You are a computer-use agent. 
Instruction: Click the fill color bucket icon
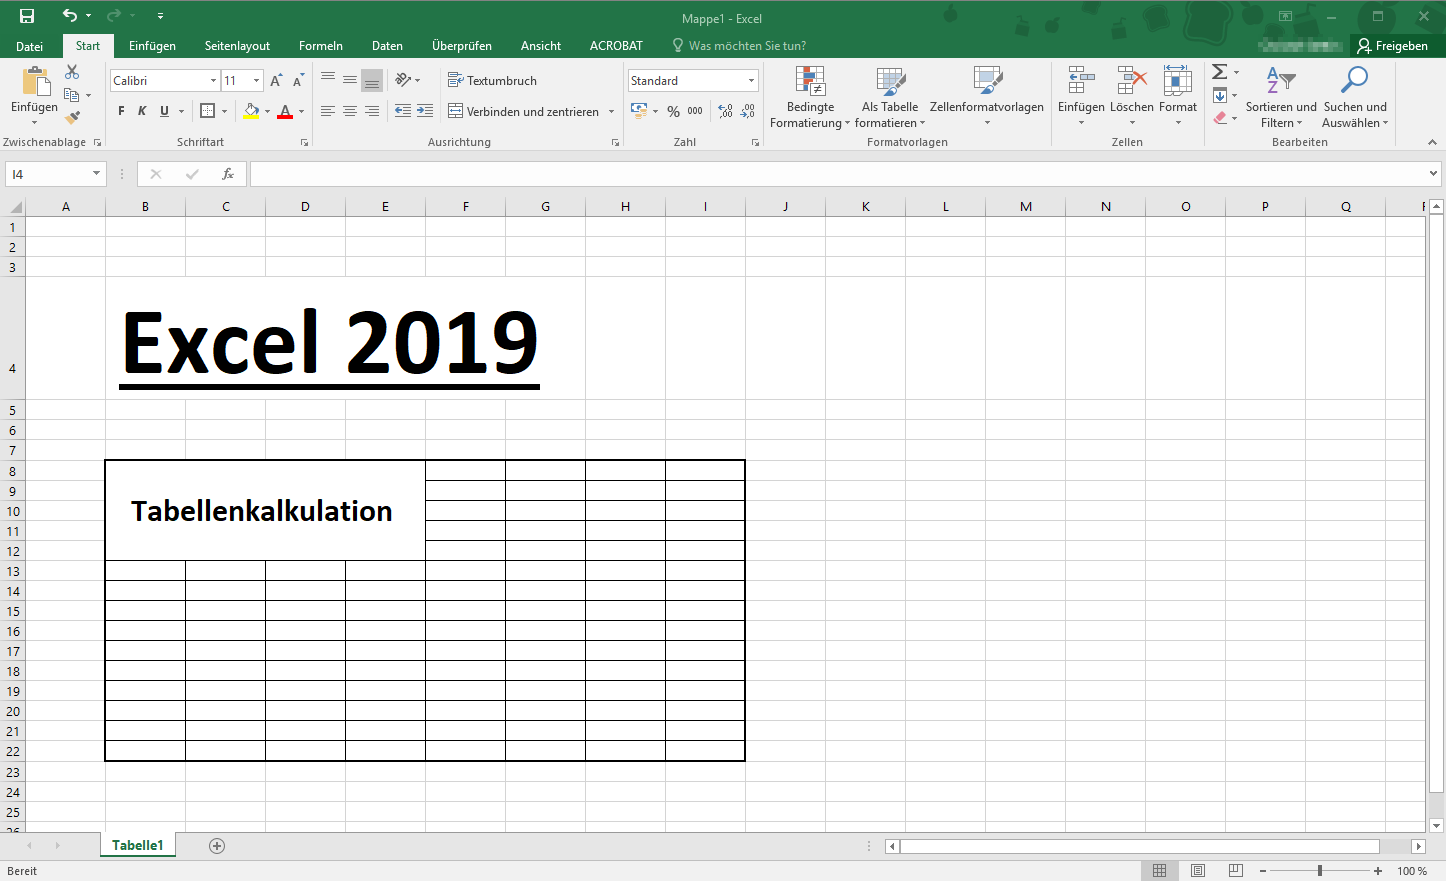click(x=251, y=111)
